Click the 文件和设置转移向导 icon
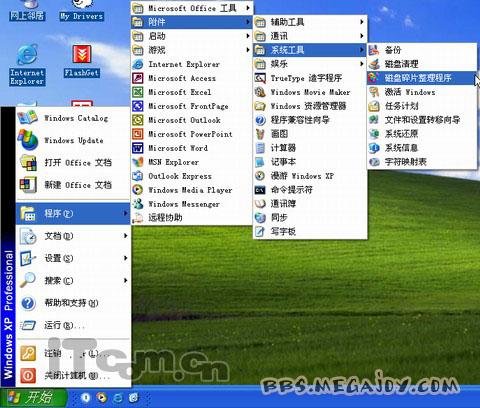The width and height of the screenshot is (480, 408). pyautogui.click(x=374, y=120)
